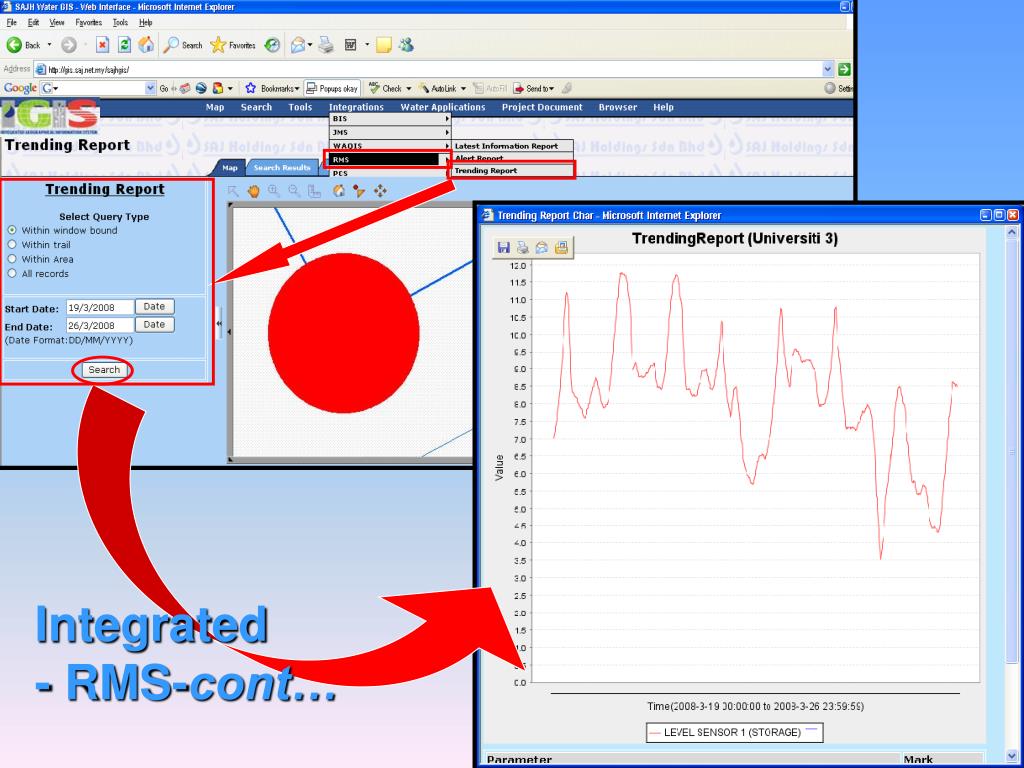The width and height of the screenshot is (1024, 768).
Task: Open the Water Applications menu
Action: click(x=443, y=107)
